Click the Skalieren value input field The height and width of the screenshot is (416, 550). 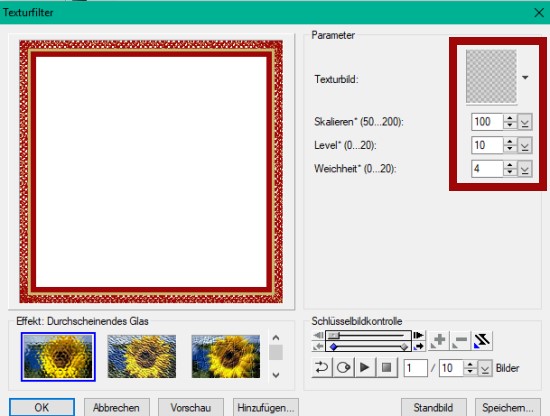click(x=488, y=122)
